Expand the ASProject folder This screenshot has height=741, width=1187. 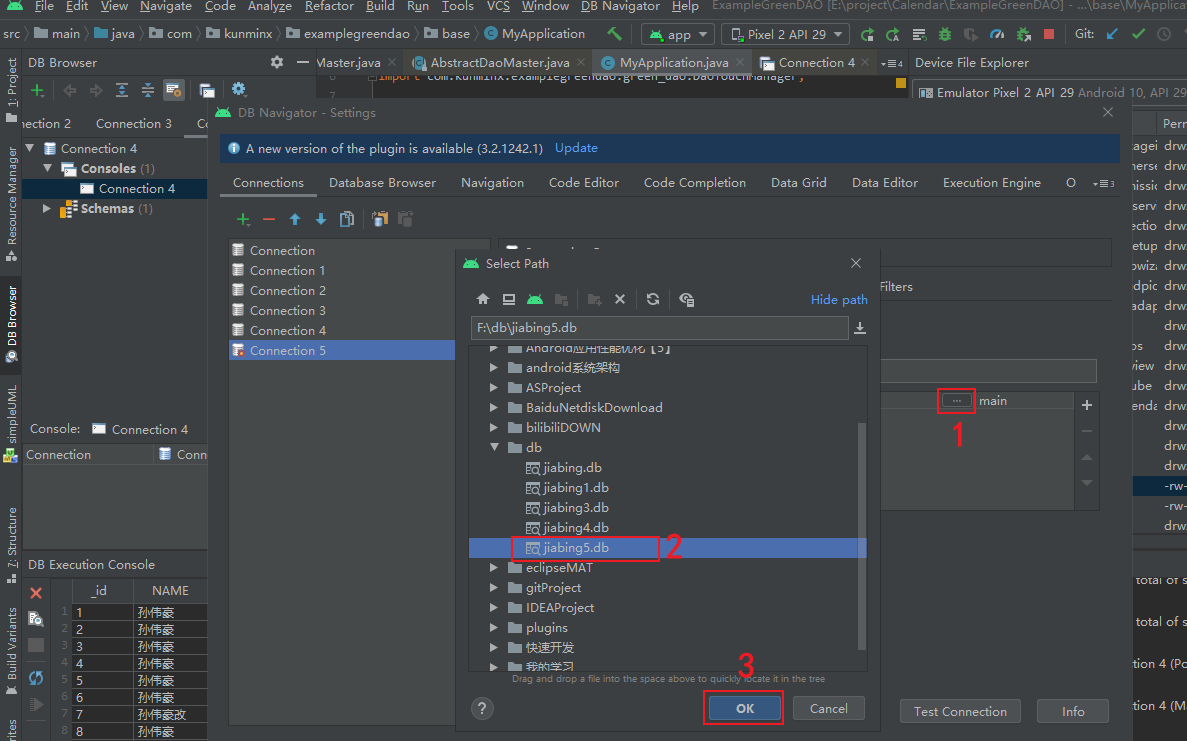coord(494,388)
